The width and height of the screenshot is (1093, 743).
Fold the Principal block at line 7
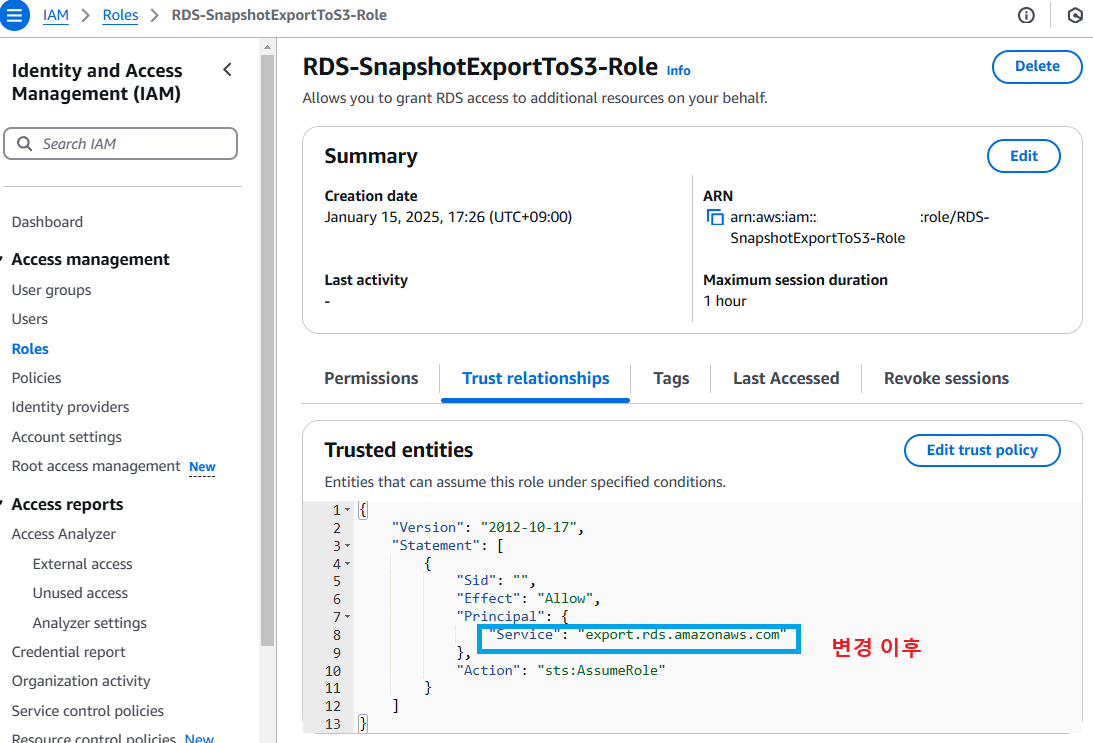[347, 617]
